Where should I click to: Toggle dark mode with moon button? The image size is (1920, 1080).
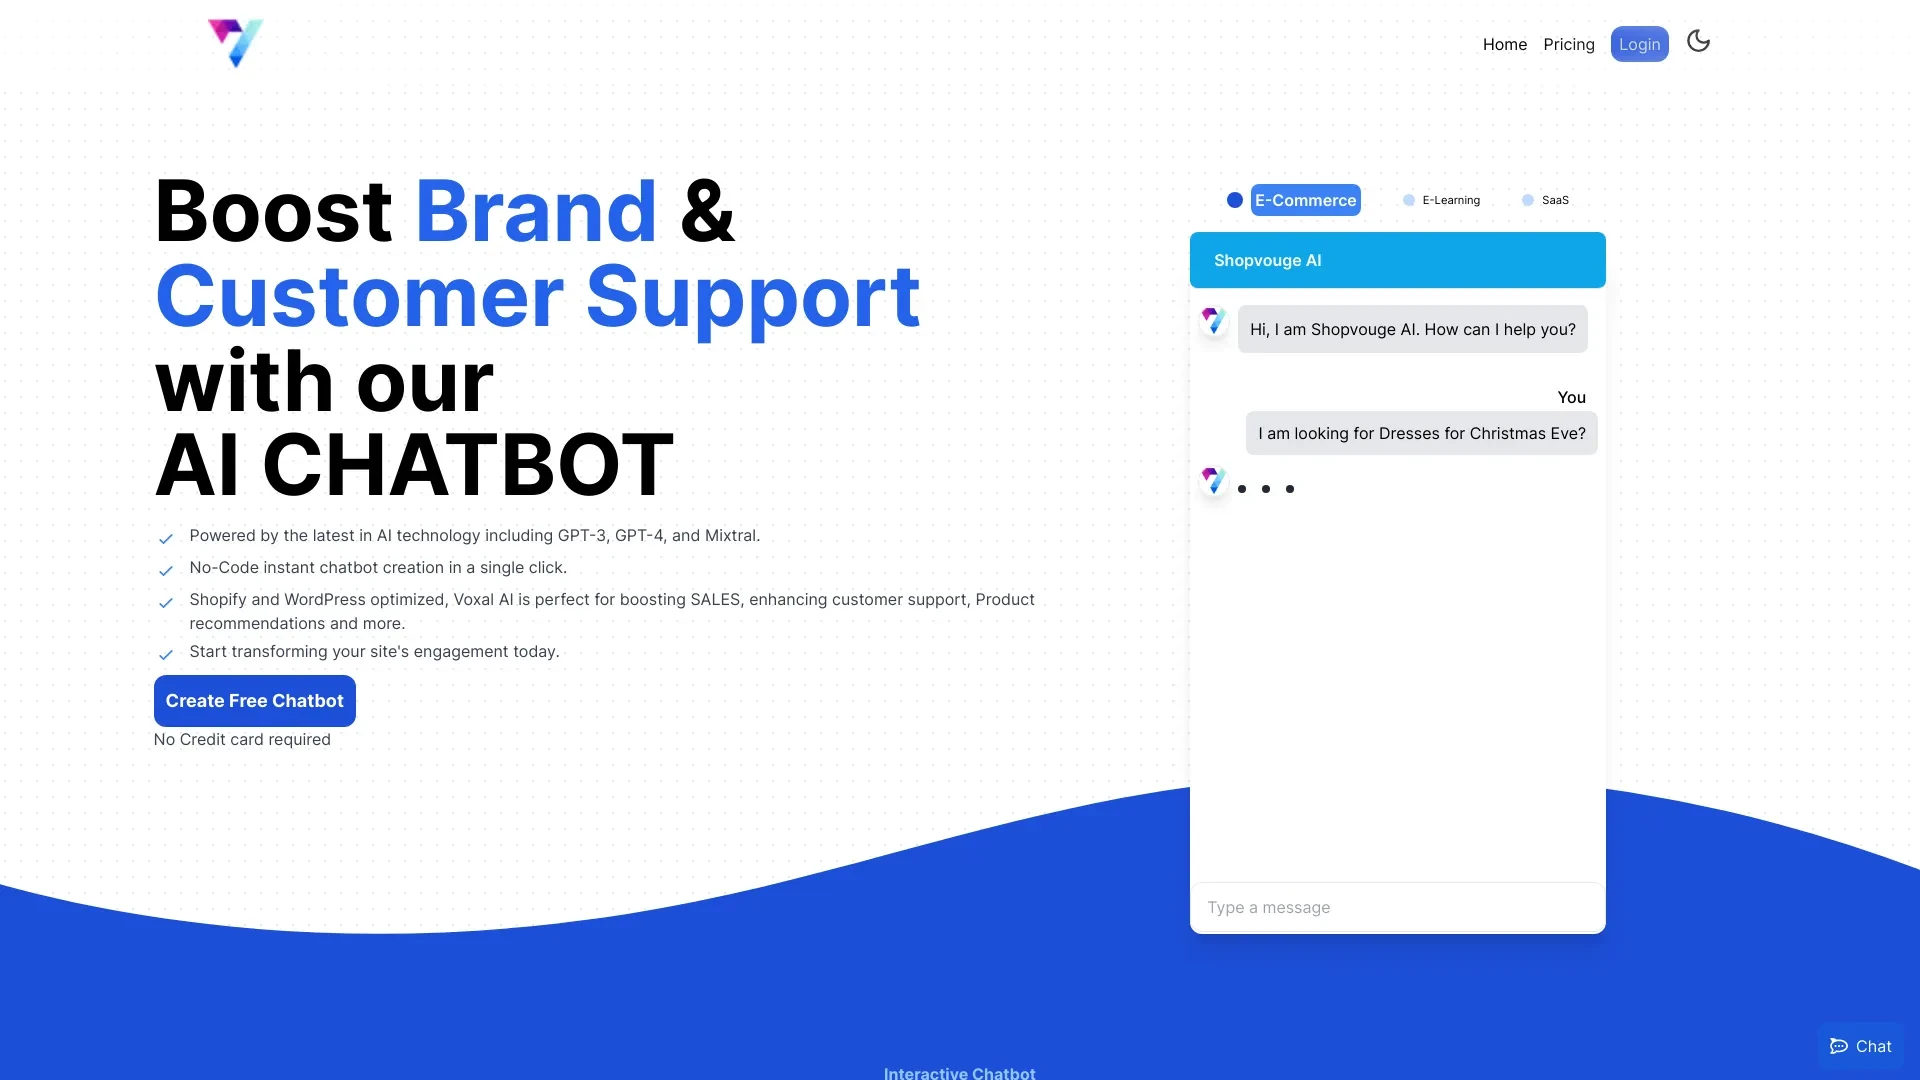(1698, 41)
